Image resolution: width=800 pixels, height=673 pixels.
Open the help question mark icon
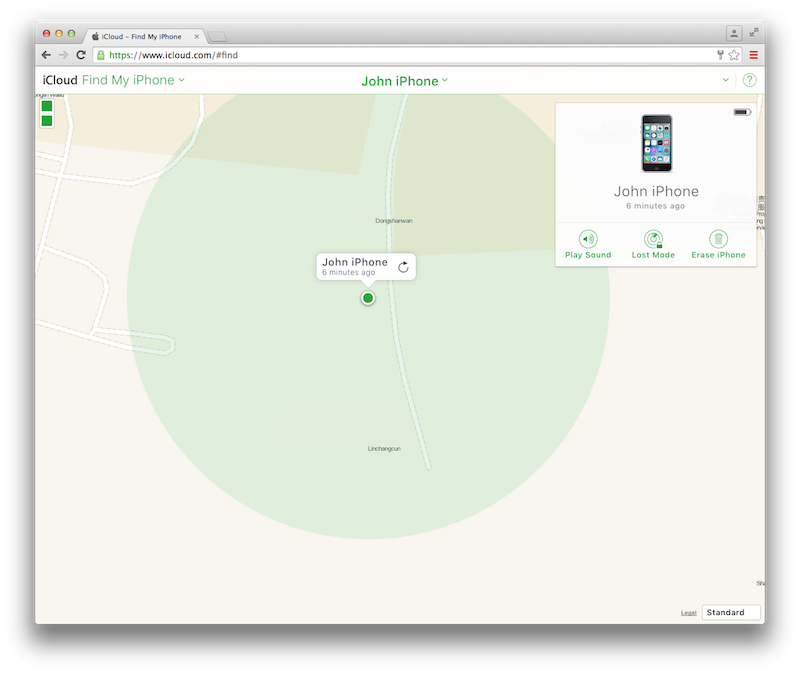coord(749,80)
